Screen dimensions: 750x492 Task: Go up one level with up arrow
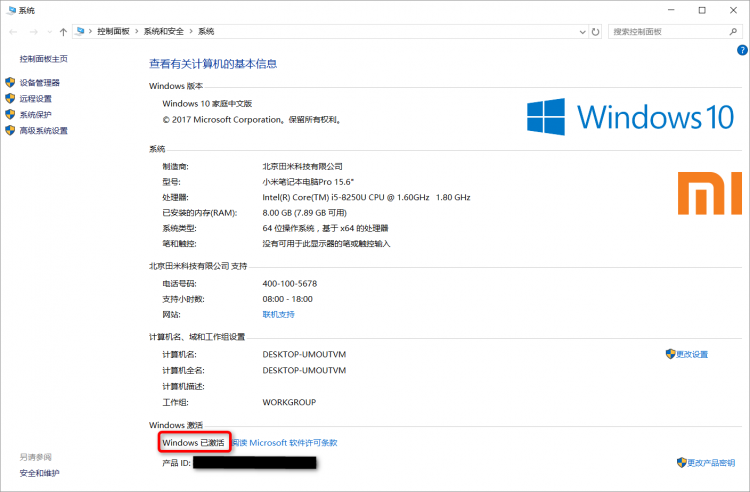click(63, 32)
